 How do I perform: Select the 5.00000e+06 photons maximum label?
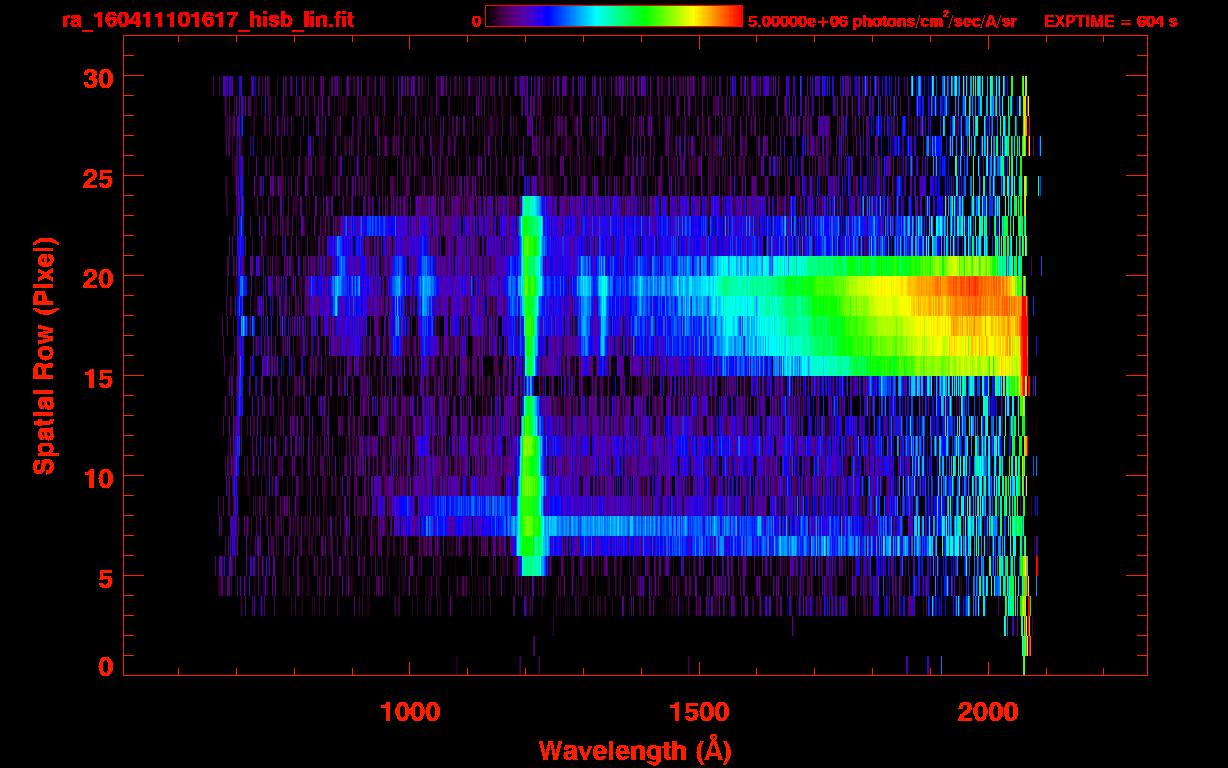[882, 21]
